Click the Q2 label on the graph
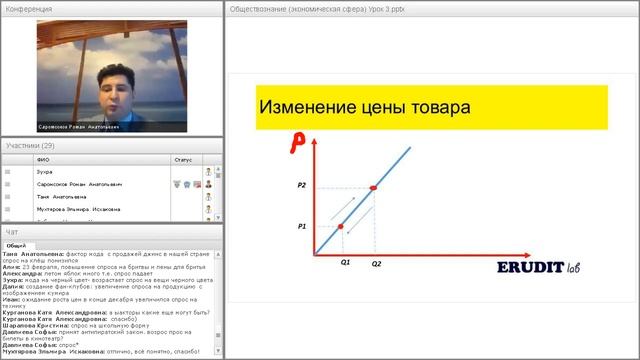640x360 pixels. point(376,264)
